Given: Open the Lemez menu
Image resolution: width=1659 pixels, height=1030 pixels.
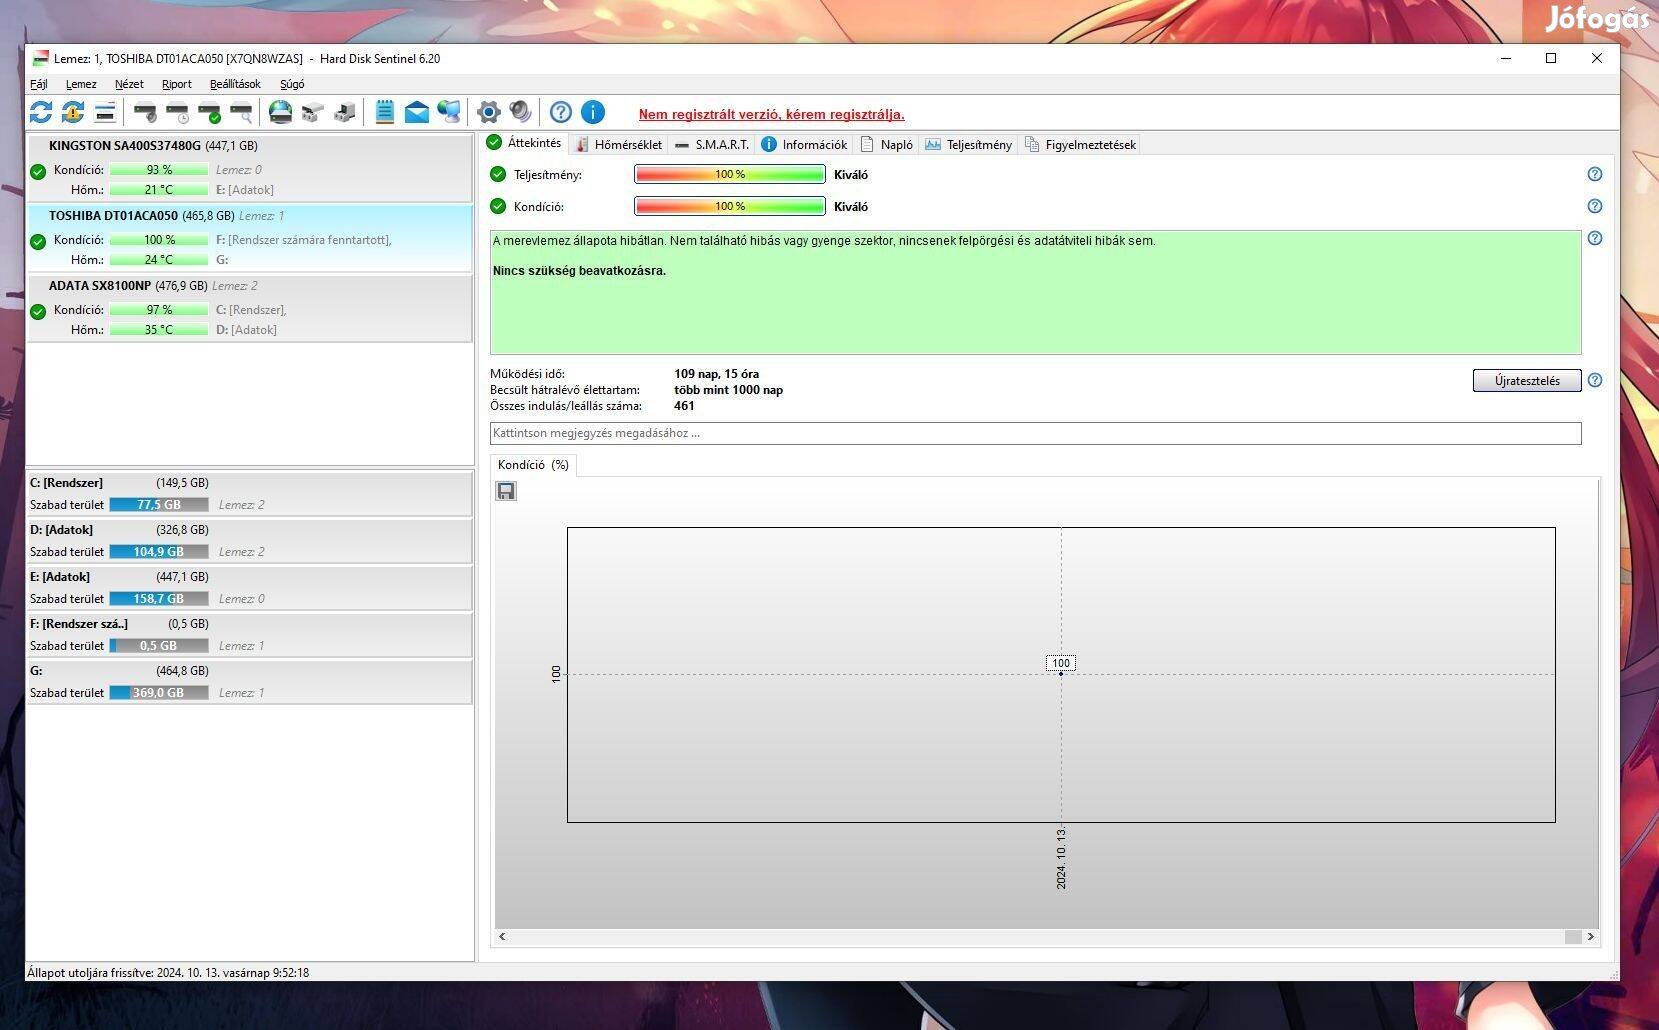Looking at the screenshot, I should coord(81,84).
